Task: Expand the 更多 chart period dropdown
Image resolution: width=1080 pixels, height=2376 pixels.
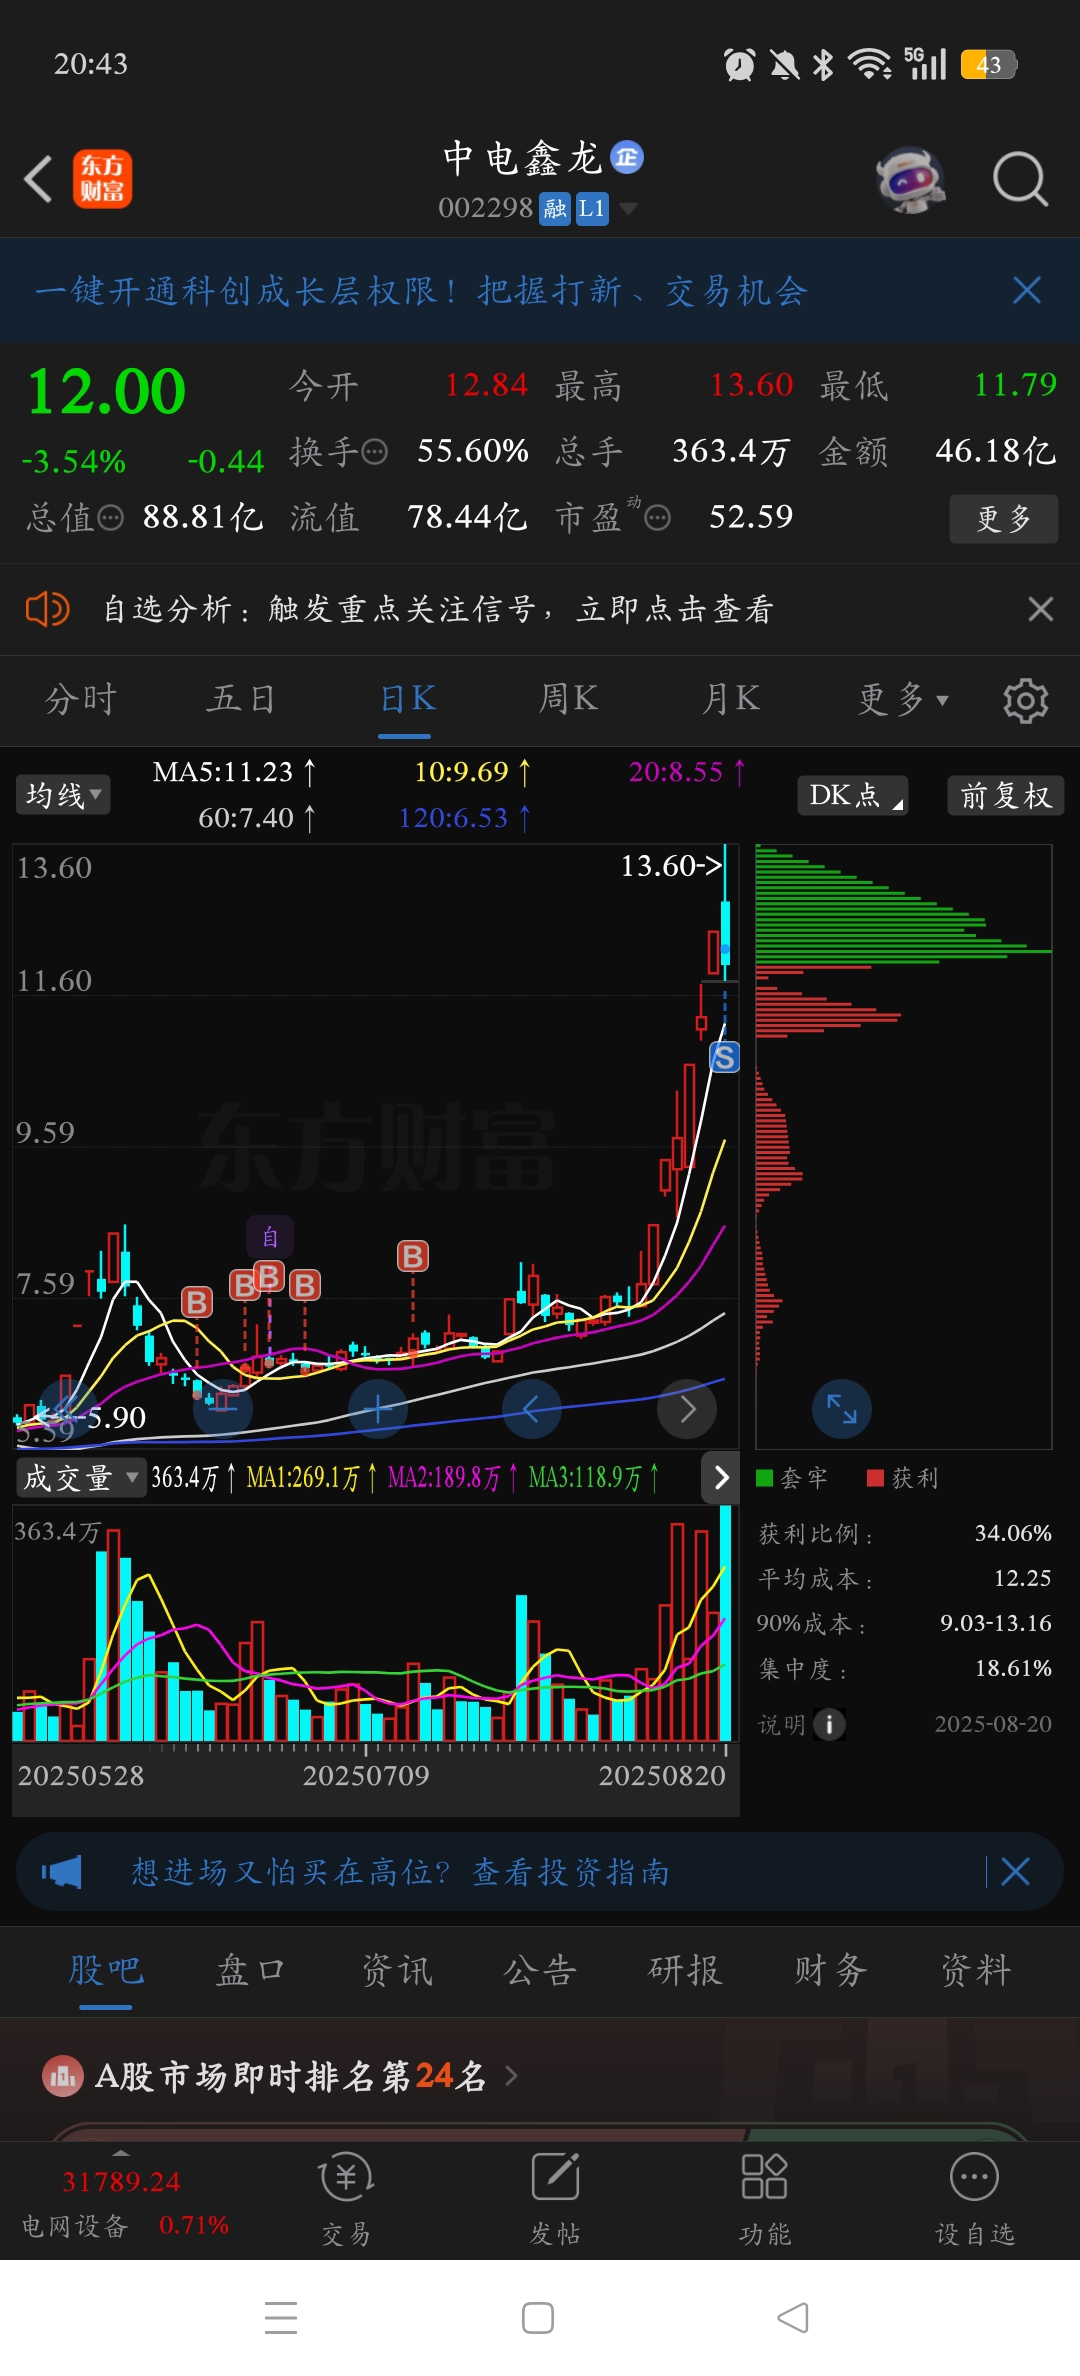Action: point(902,699)
